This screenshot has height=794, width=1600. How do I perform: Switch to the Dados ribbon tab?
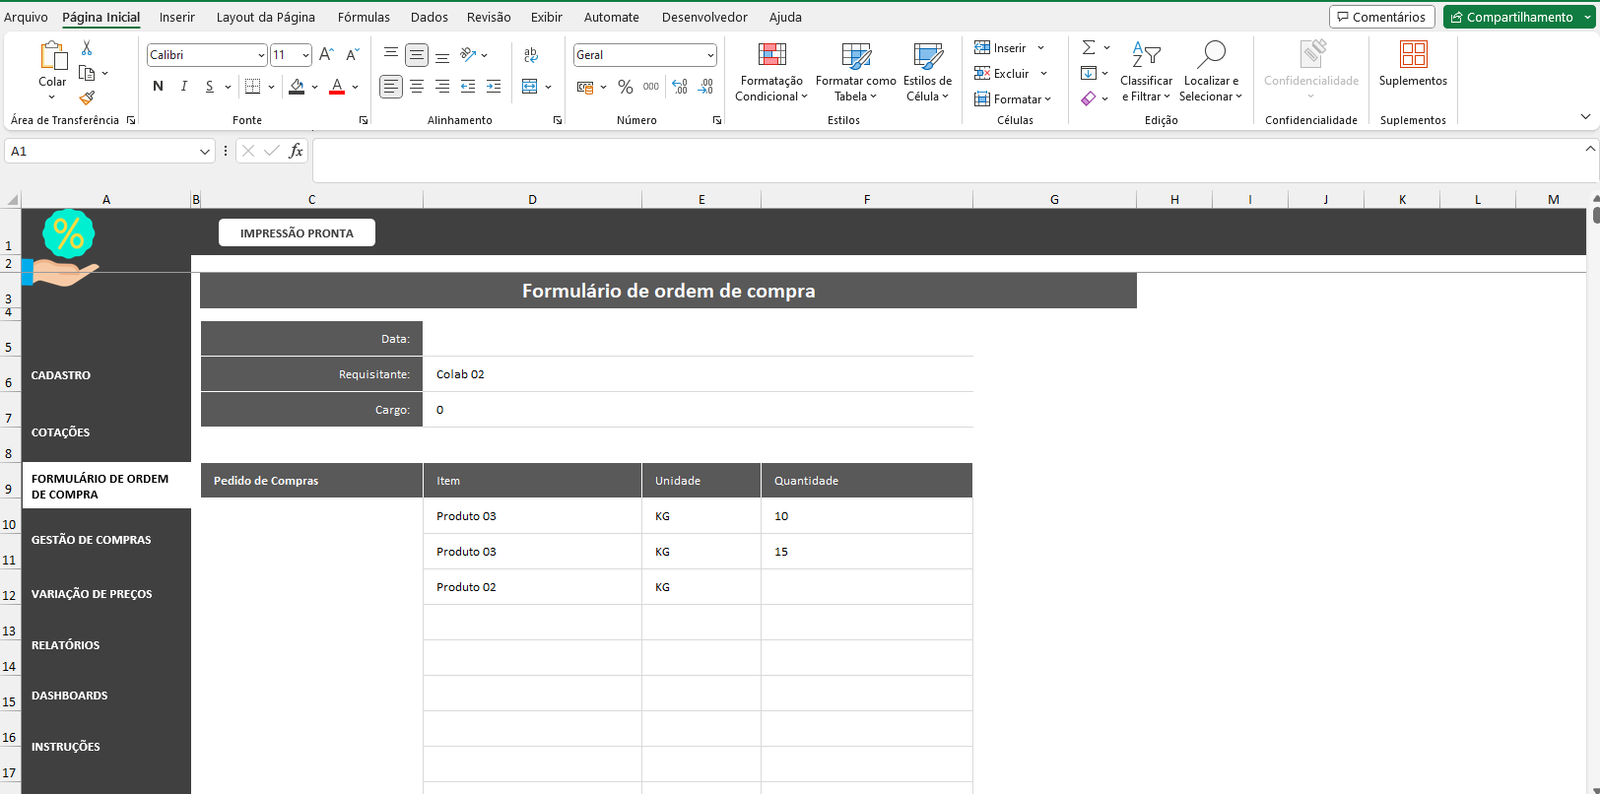coord(429,17)
